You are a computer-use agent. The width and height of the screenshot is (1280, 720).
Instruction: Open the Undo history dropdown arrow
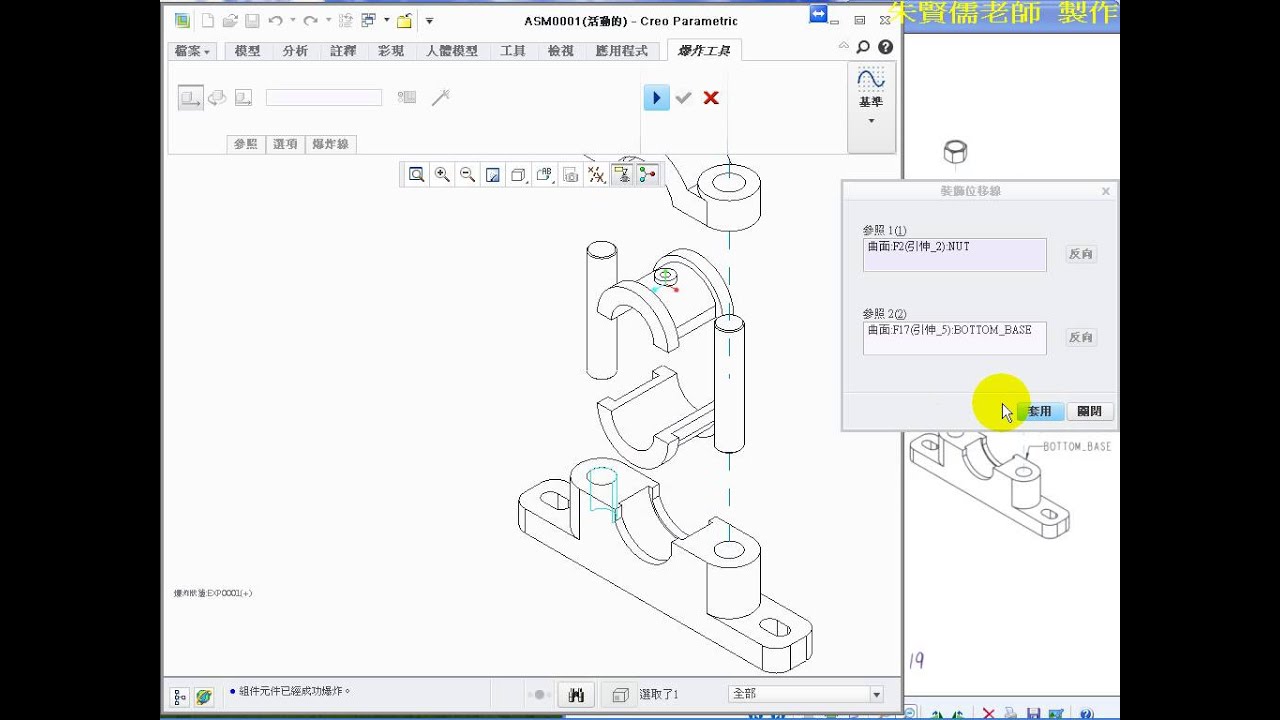[x=293, y=21]
